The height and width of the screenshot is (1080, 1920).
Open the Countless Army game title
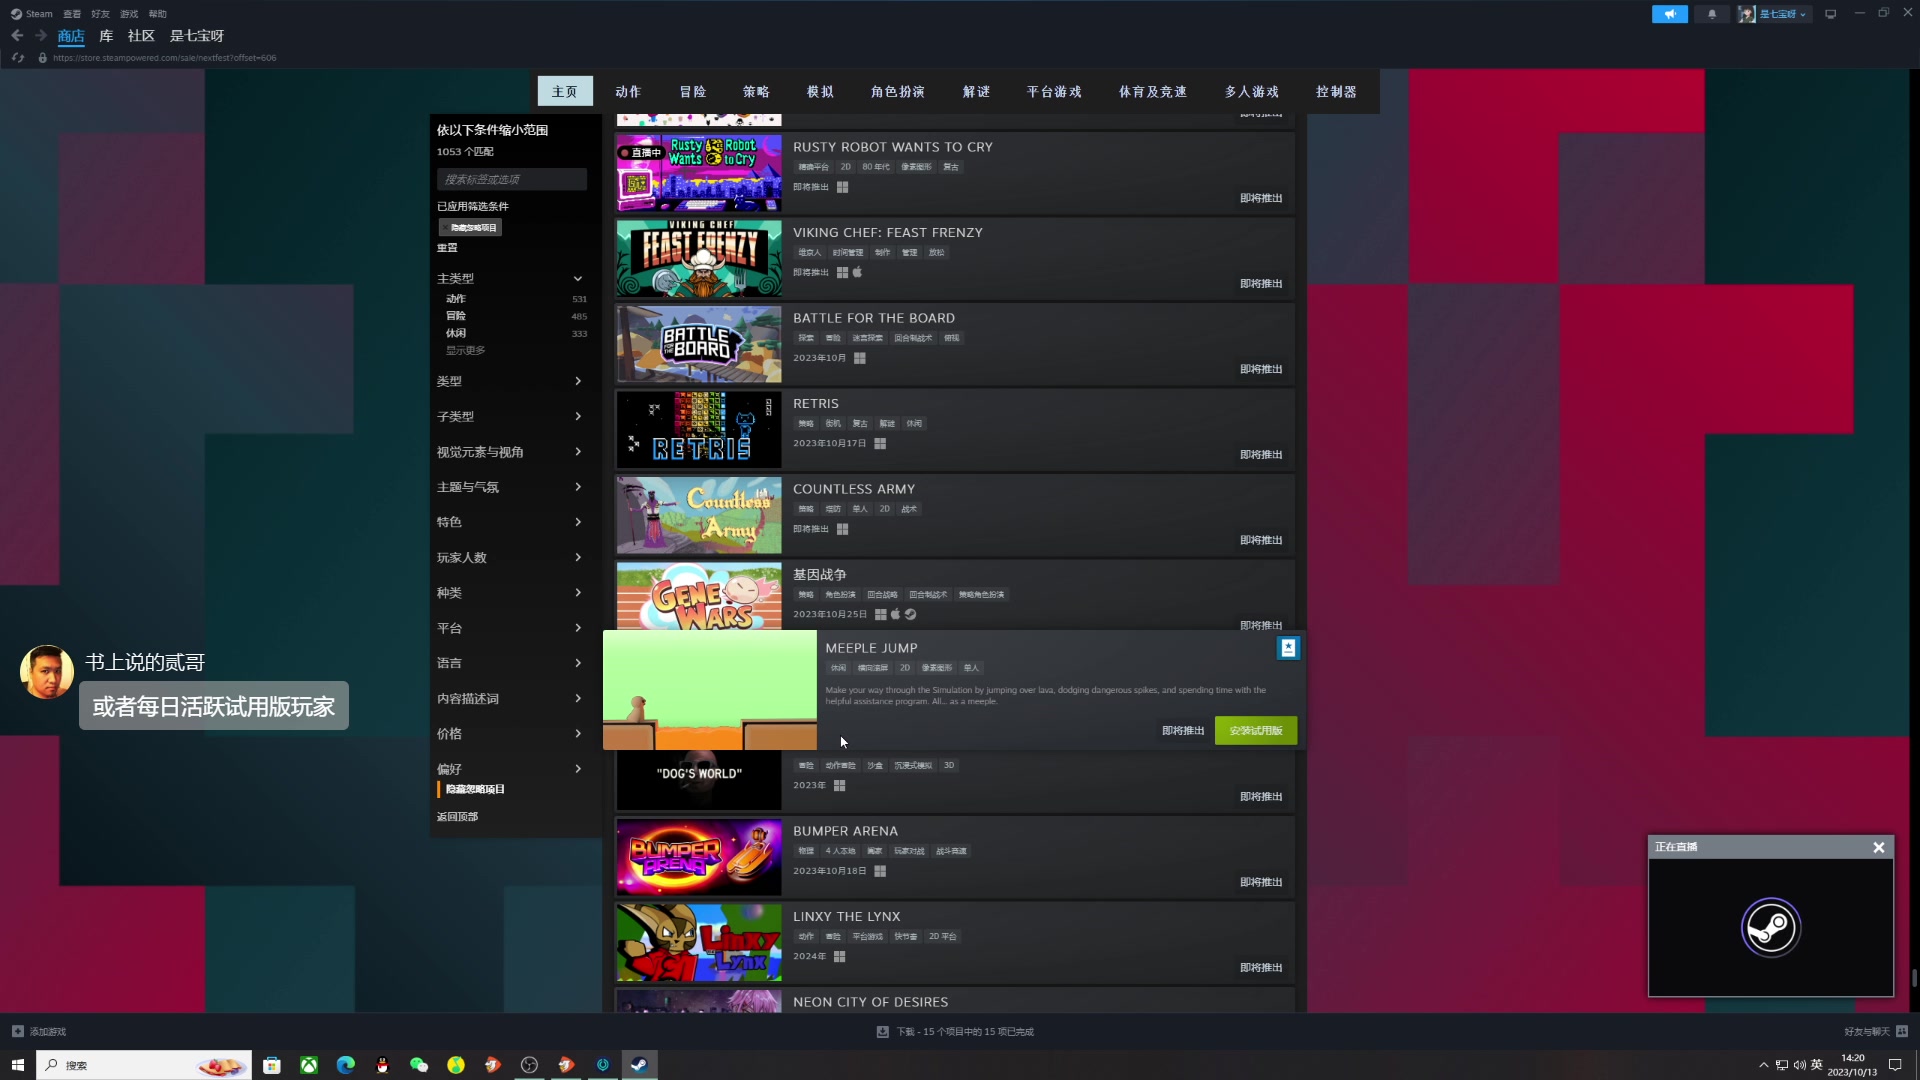tap(854, 489)
